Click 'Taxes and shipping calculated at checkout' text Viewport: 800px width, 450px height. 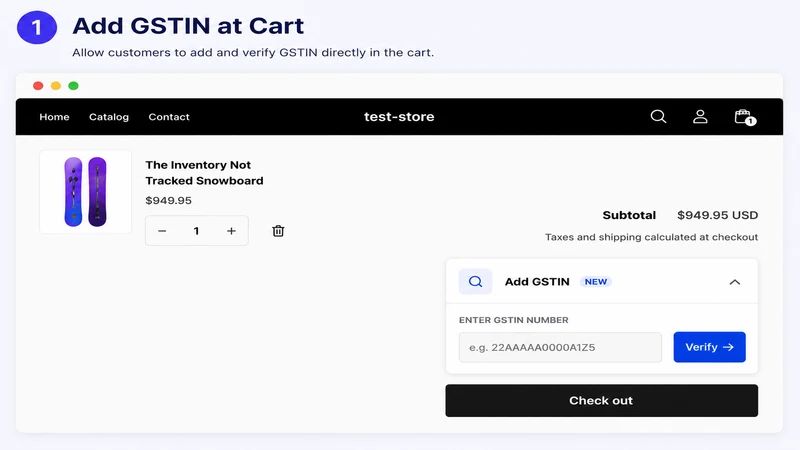[652, 237]
